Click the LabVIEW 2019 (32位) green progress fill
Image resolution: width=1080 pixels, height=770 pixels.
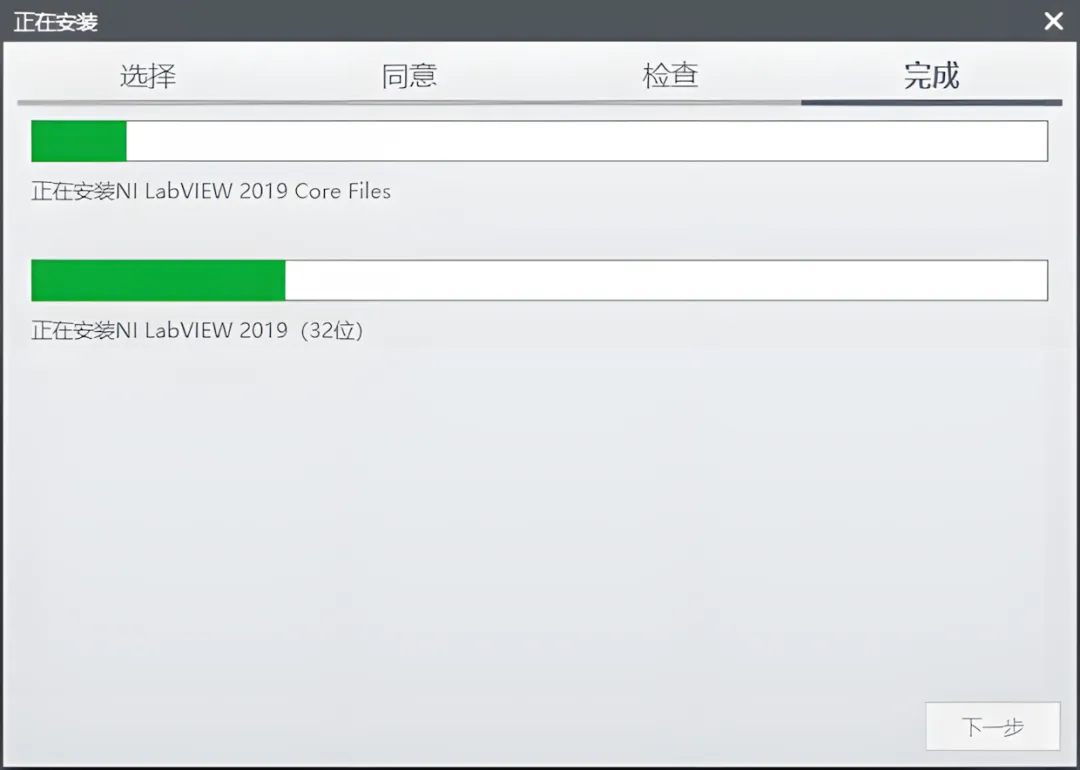point(158,280)
